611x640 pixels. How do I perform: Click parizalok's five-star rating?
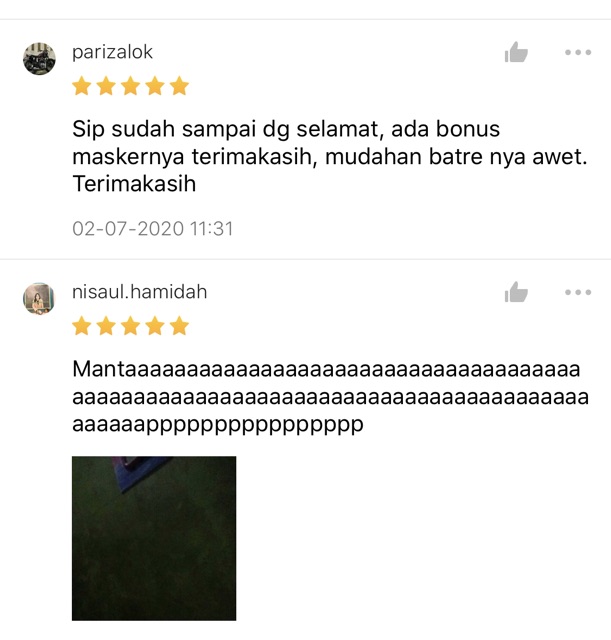coord(131,86)
